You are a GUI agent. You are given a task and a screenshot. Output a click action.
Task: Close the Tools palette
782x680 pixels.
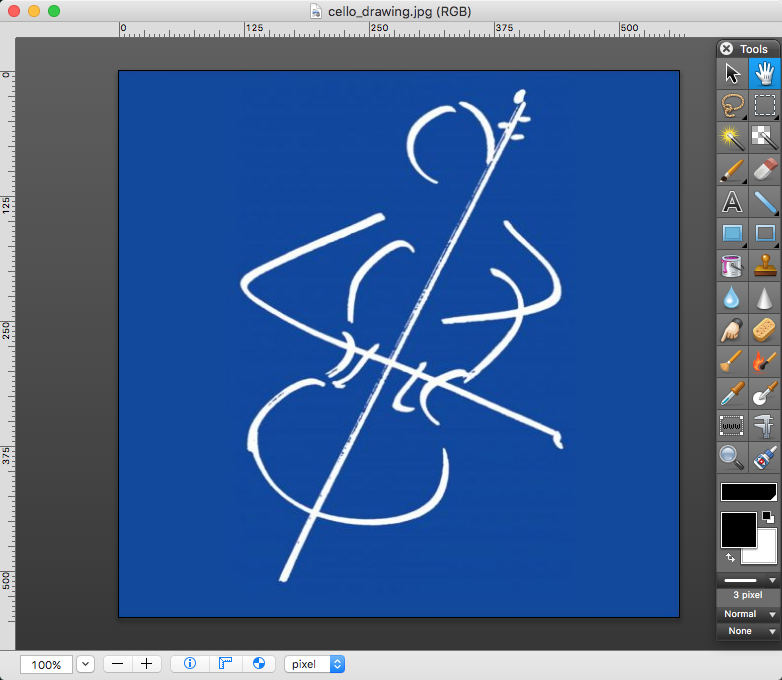(727, 48)
